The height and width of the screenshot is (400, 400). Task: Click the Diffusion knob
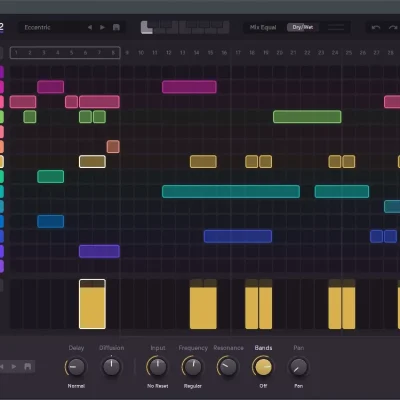click(111, 367)
